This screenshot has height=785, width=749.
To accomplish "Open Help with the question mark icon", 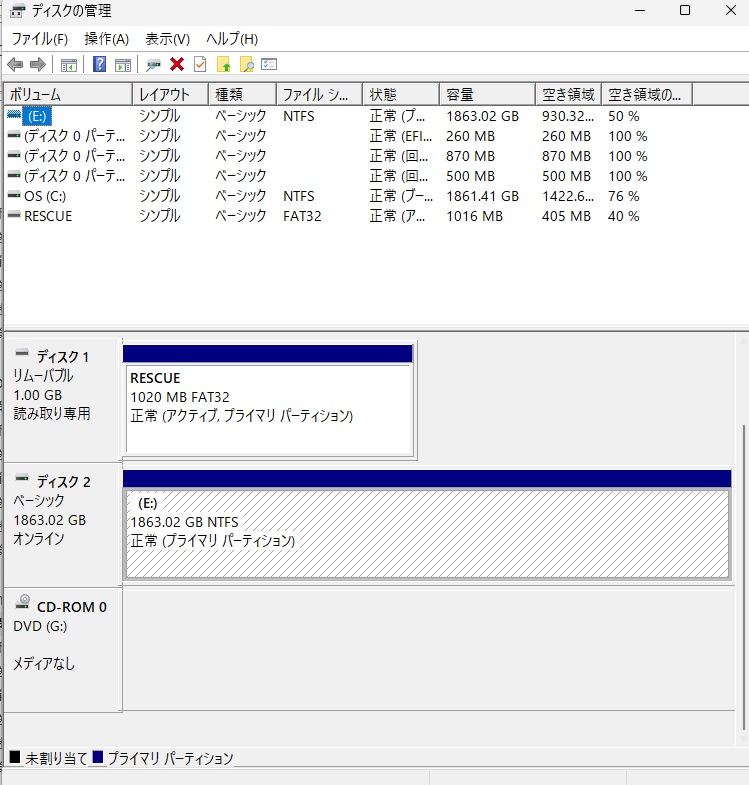I will pyautogui.click(x=100, y=64).
